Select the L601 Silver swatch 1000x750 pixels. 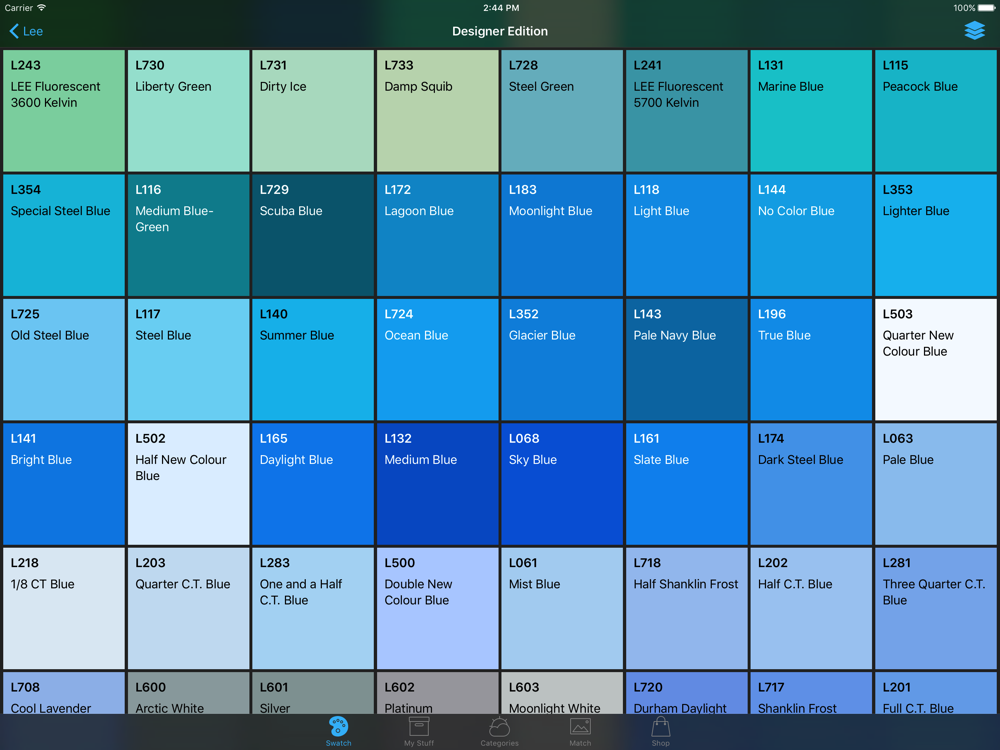click(x=312, y=693)
